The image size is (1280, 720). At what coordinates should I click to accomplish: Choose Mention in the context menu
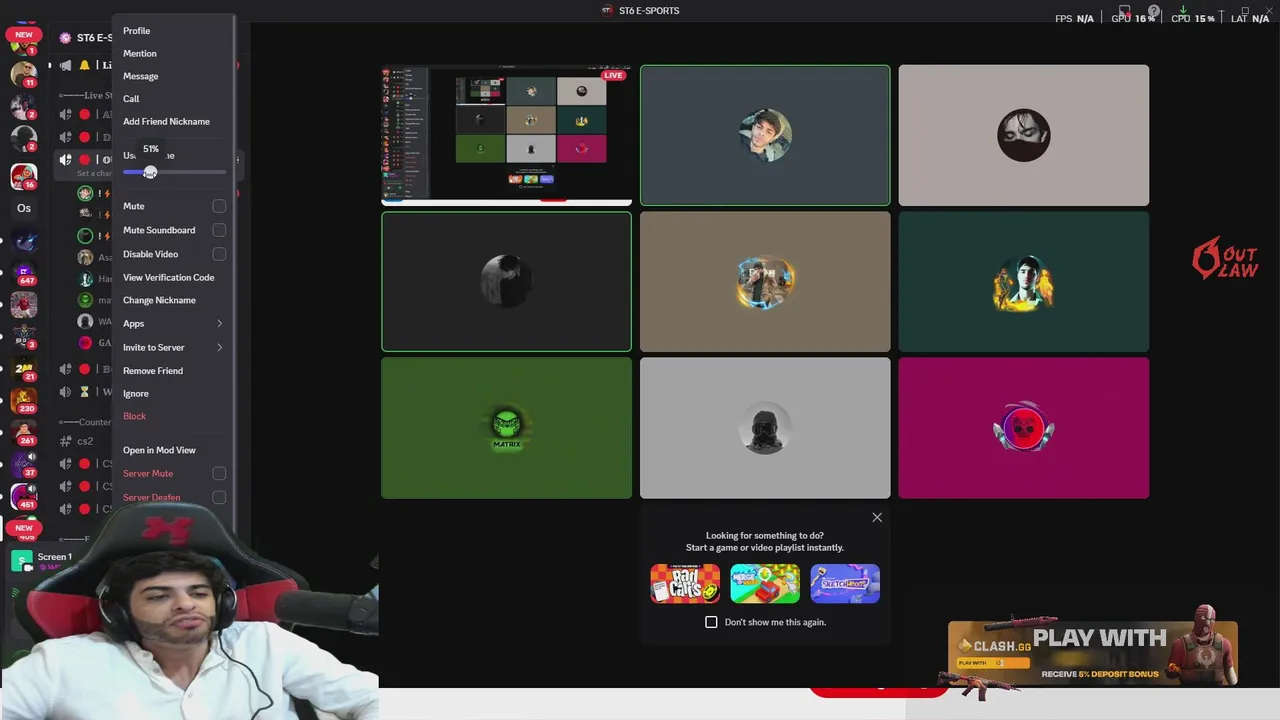point(140,53)
